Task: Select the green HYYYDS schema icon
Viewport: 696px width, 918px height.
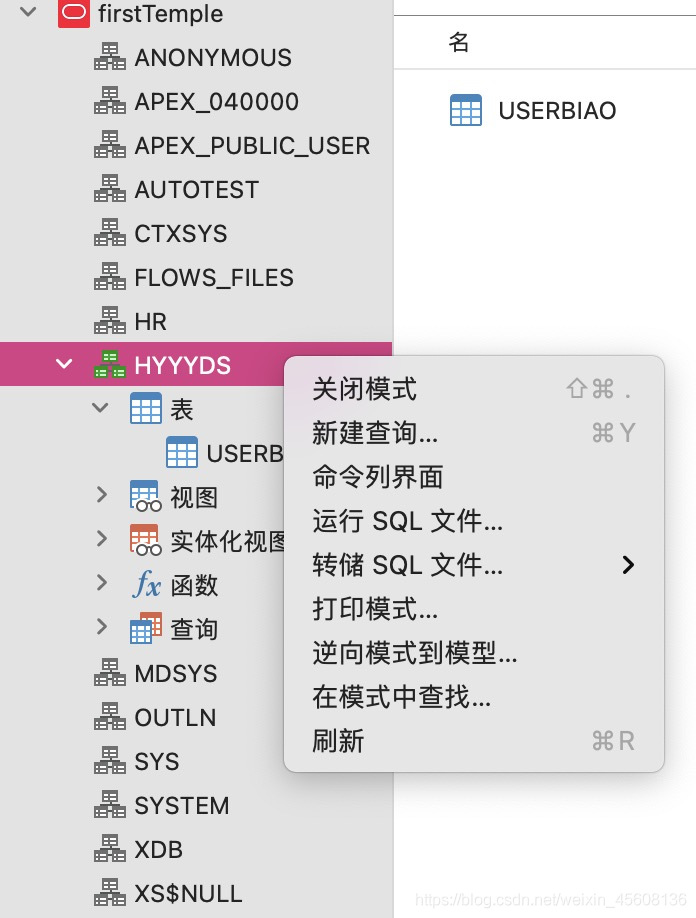Action: pos(110,366)
